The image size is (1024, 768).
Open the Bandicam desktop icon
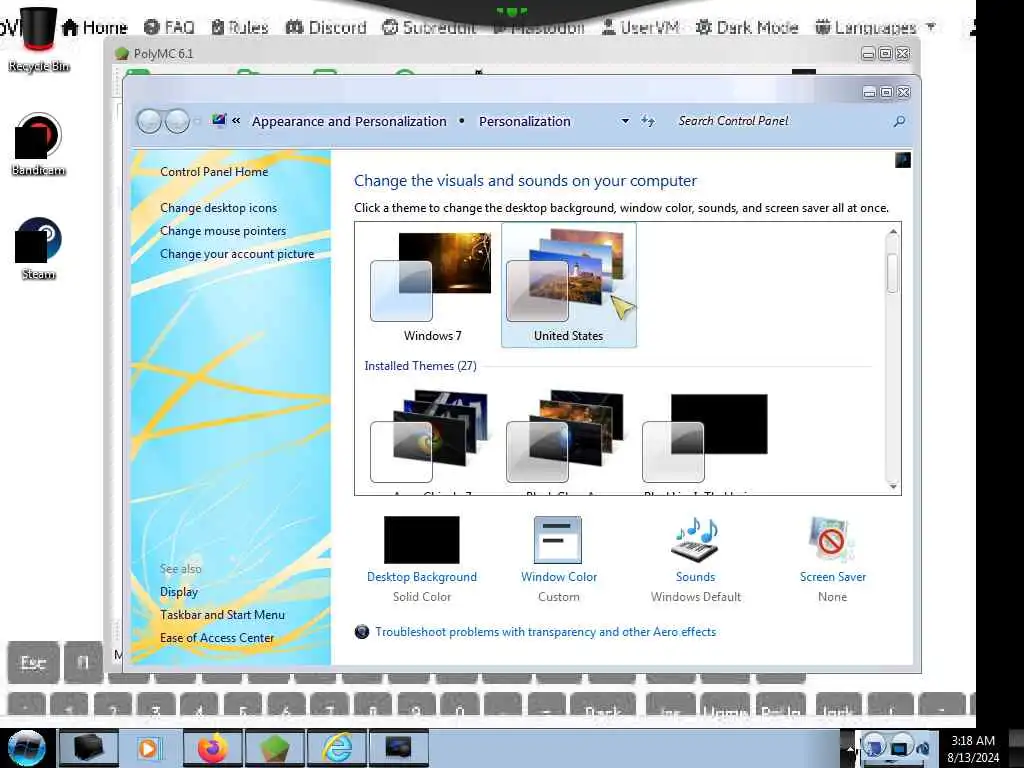(38, 144)
